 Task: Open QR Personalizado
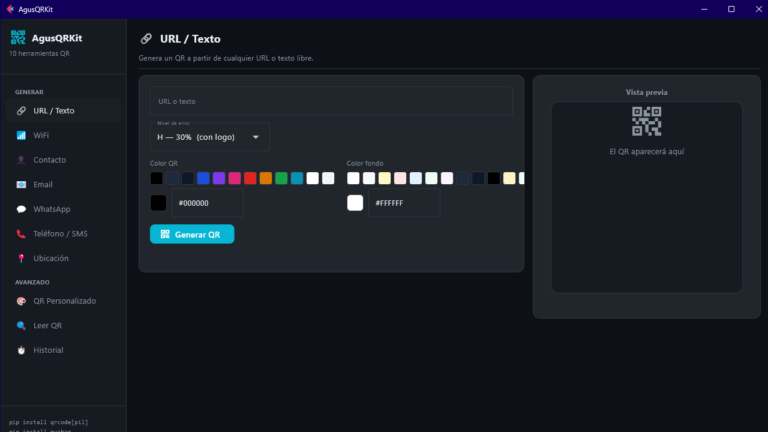pyautogui.click(x=63, y=301)
